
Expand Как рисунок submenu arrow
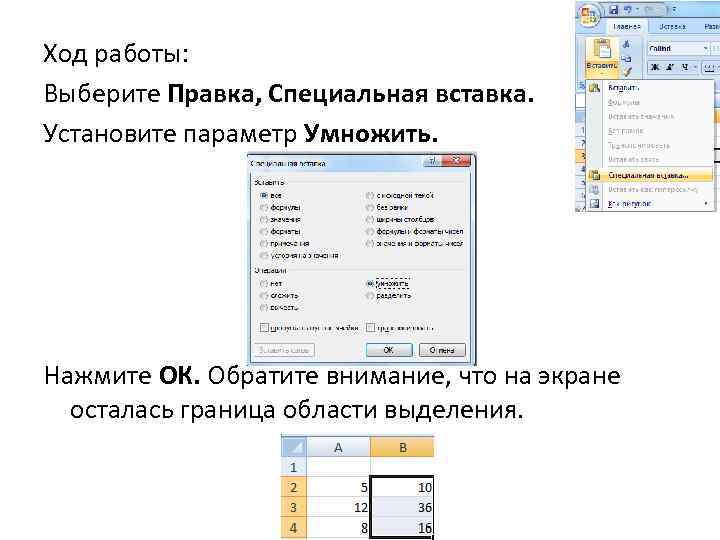pos(706,203)
